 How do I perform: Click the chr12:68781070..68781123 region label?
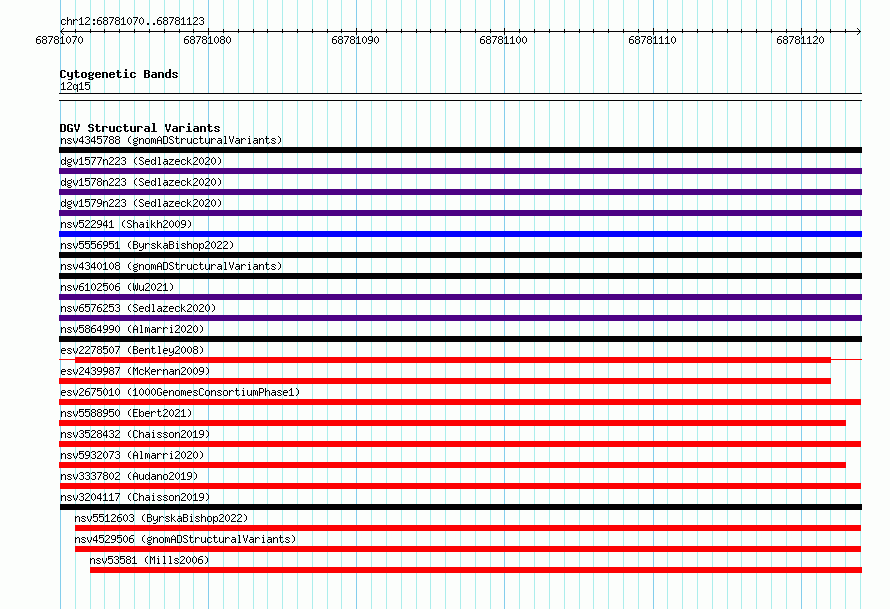(132, 21)
